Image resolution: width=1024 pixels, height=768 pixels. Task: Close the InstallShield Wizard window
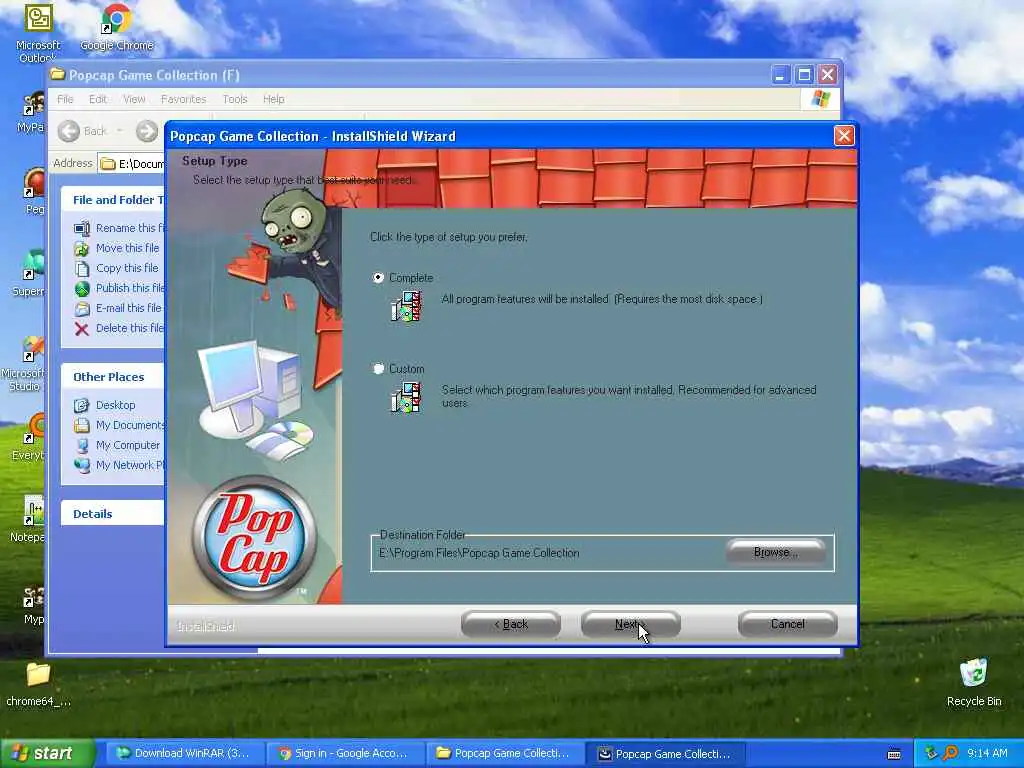(x=844, y=136)
